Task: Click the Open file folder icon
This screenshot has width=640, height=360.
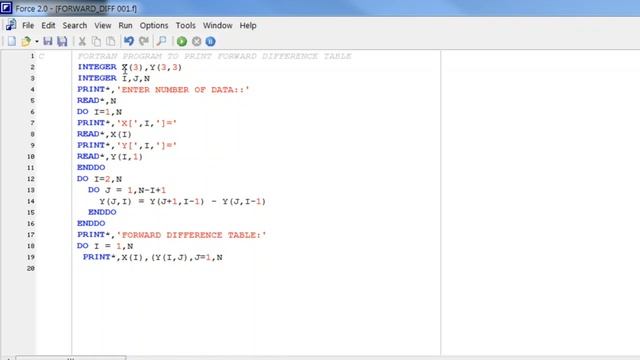Action: [x=26, y=41]
